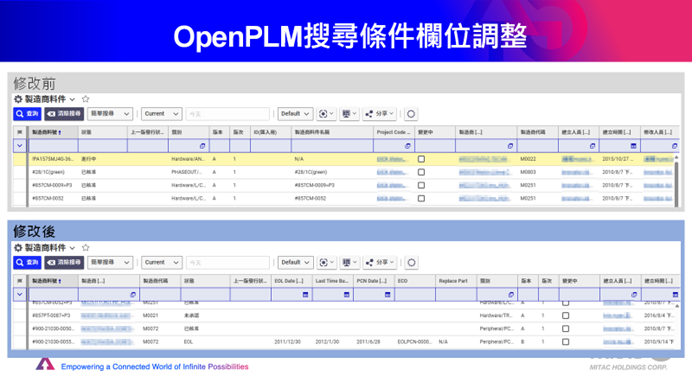Click the 查詢 search button in 修改前 panel
Image resolution: width=692 pixels, height=389 pixels.
(x=27, y=114)
